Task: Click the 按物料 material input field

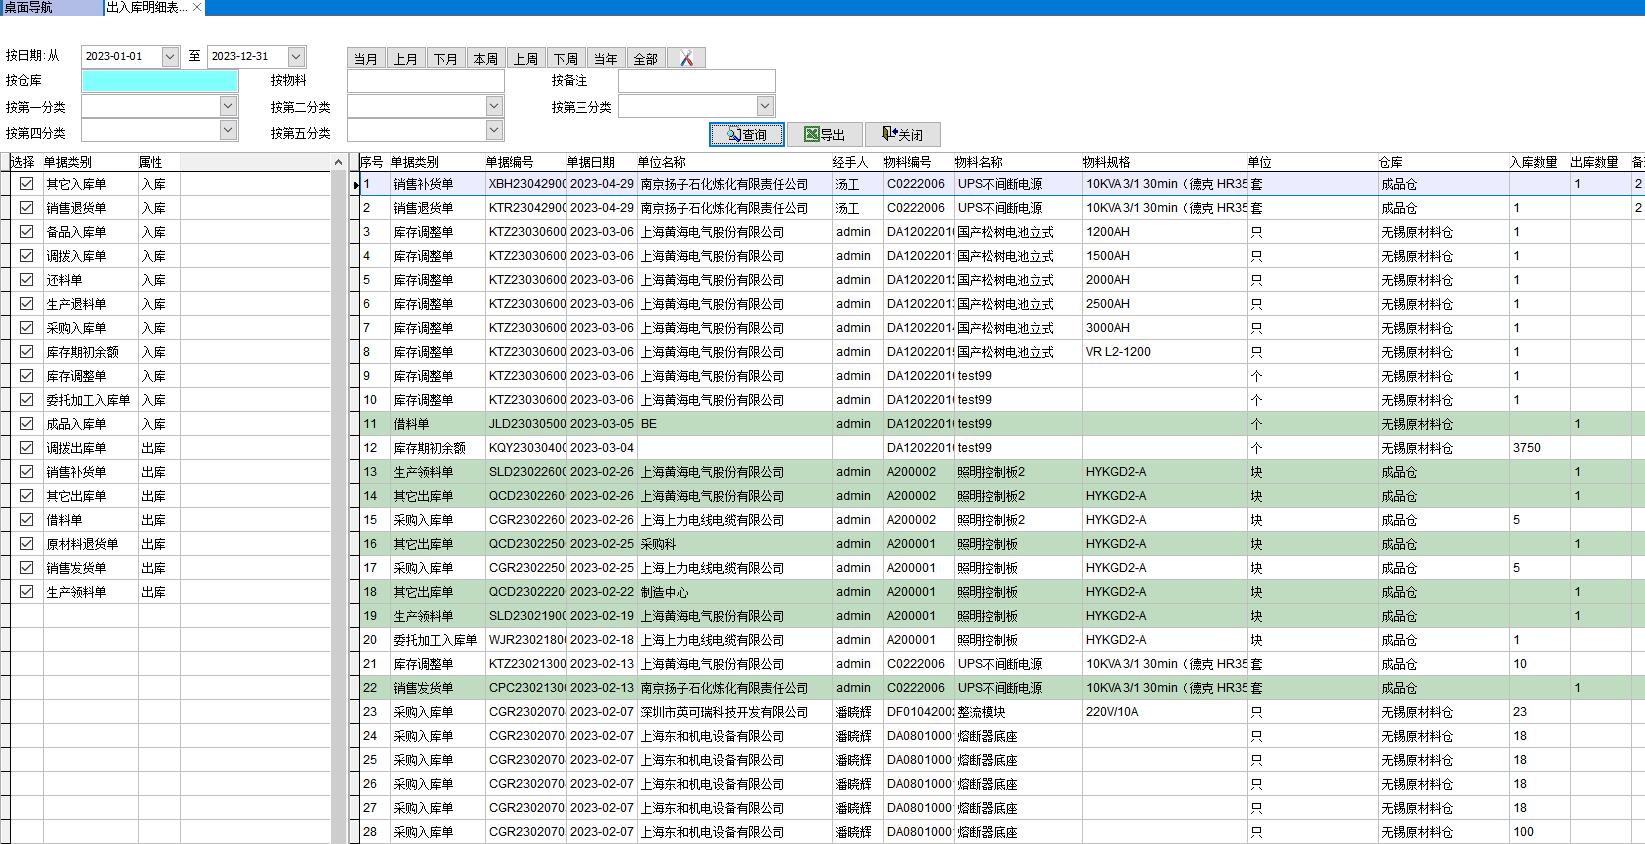Action: pos(426,81)
